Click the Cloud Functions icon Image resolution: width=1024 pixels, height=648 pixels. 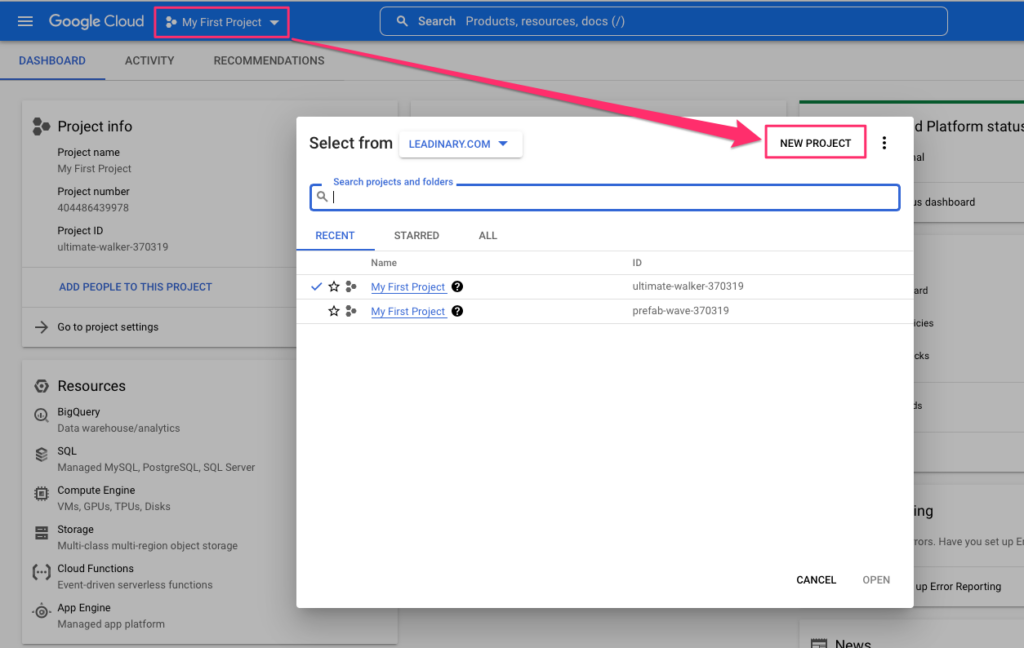(41, 573)
